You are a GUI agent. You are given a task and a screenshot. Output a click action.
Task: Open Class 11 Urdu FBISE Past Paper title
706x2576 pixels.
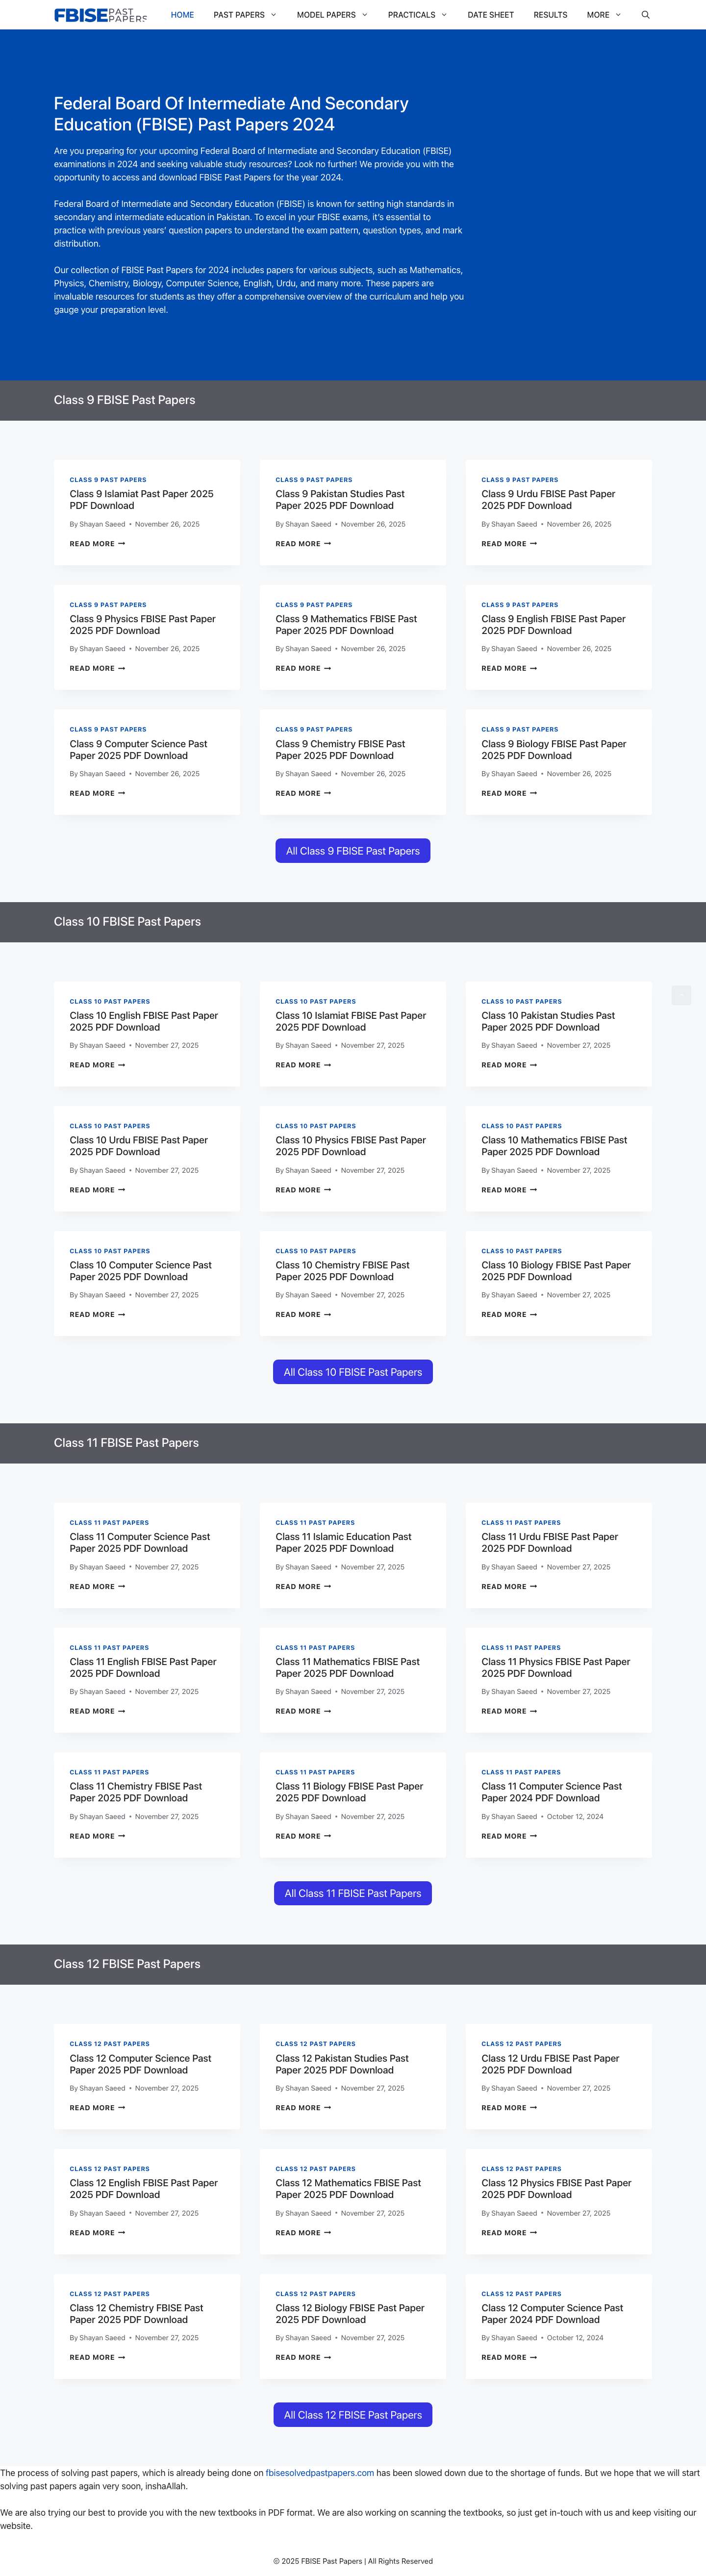pos(549,1542)
